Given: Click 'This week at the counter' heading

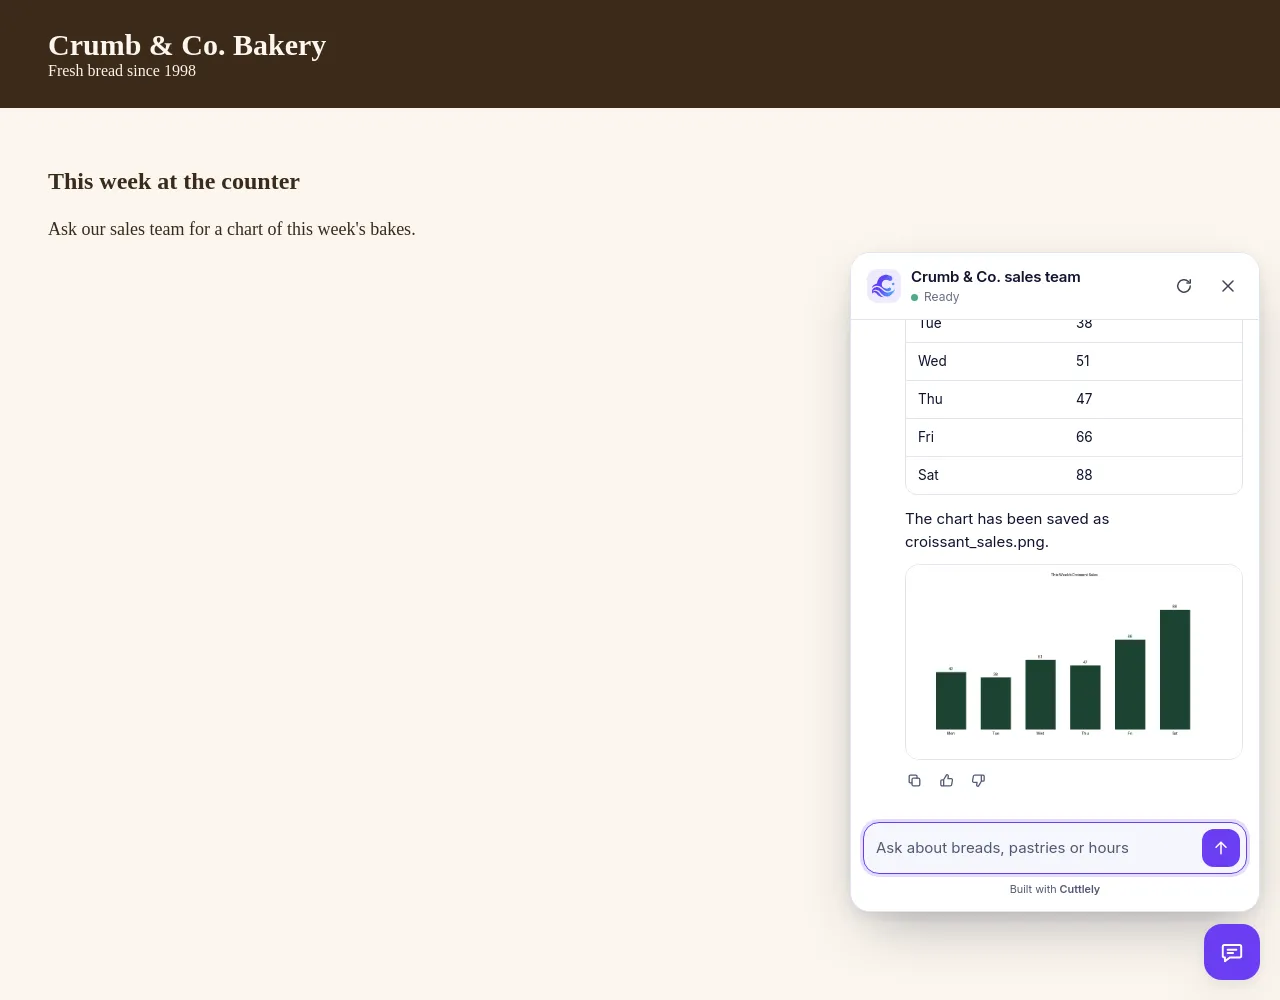Looking at the screenshot, I should tap(174, 181).
